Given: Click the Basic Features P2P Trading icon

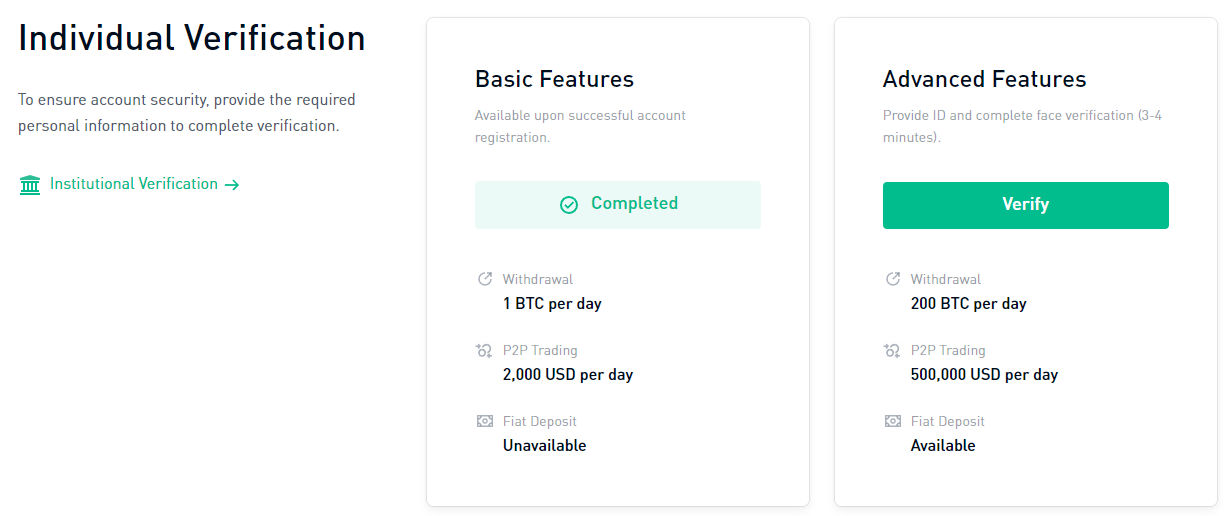Looking at the screenshot, I should (485, 351).
